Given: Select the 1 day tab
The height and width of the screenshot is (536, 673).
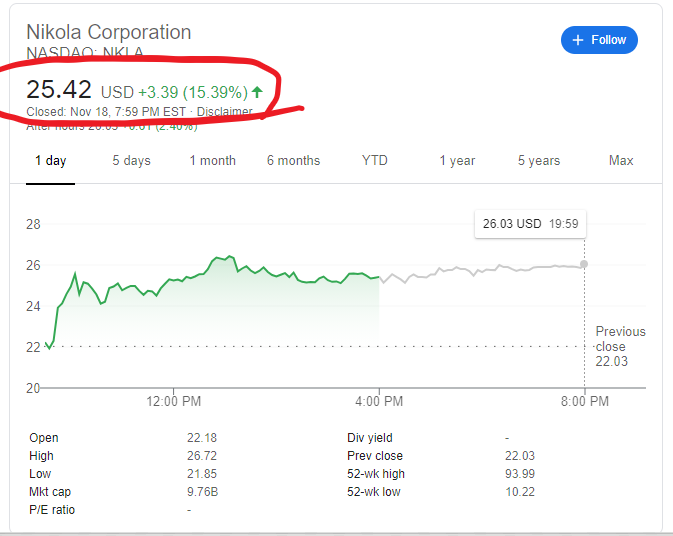Looking at the screenshot, I should (51, 160).
